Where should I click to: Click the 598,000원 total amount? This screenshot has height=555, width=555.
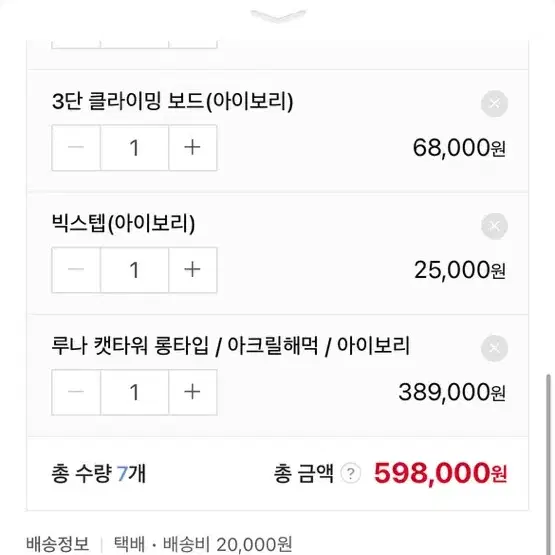pyautogui.click(x=440, y=473)
